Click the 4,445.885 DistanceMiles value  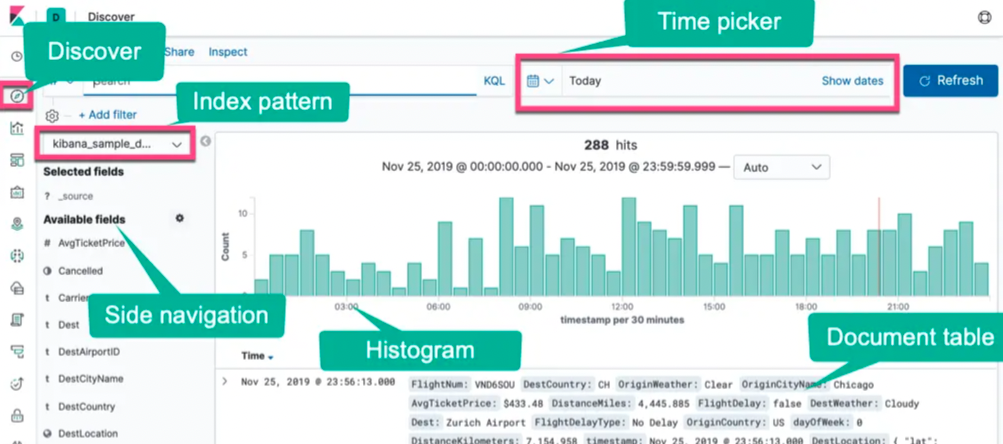tap(662, 403)
